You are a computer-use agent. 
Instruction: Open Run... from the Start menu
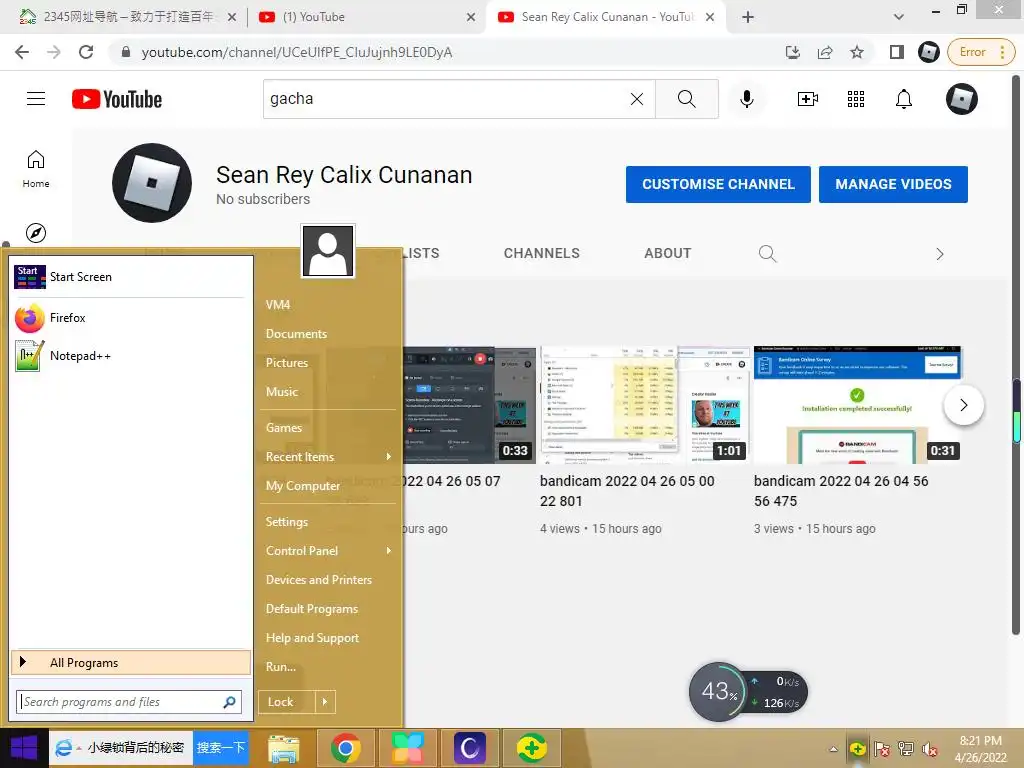pyautogui.click(x=281, y=667)
